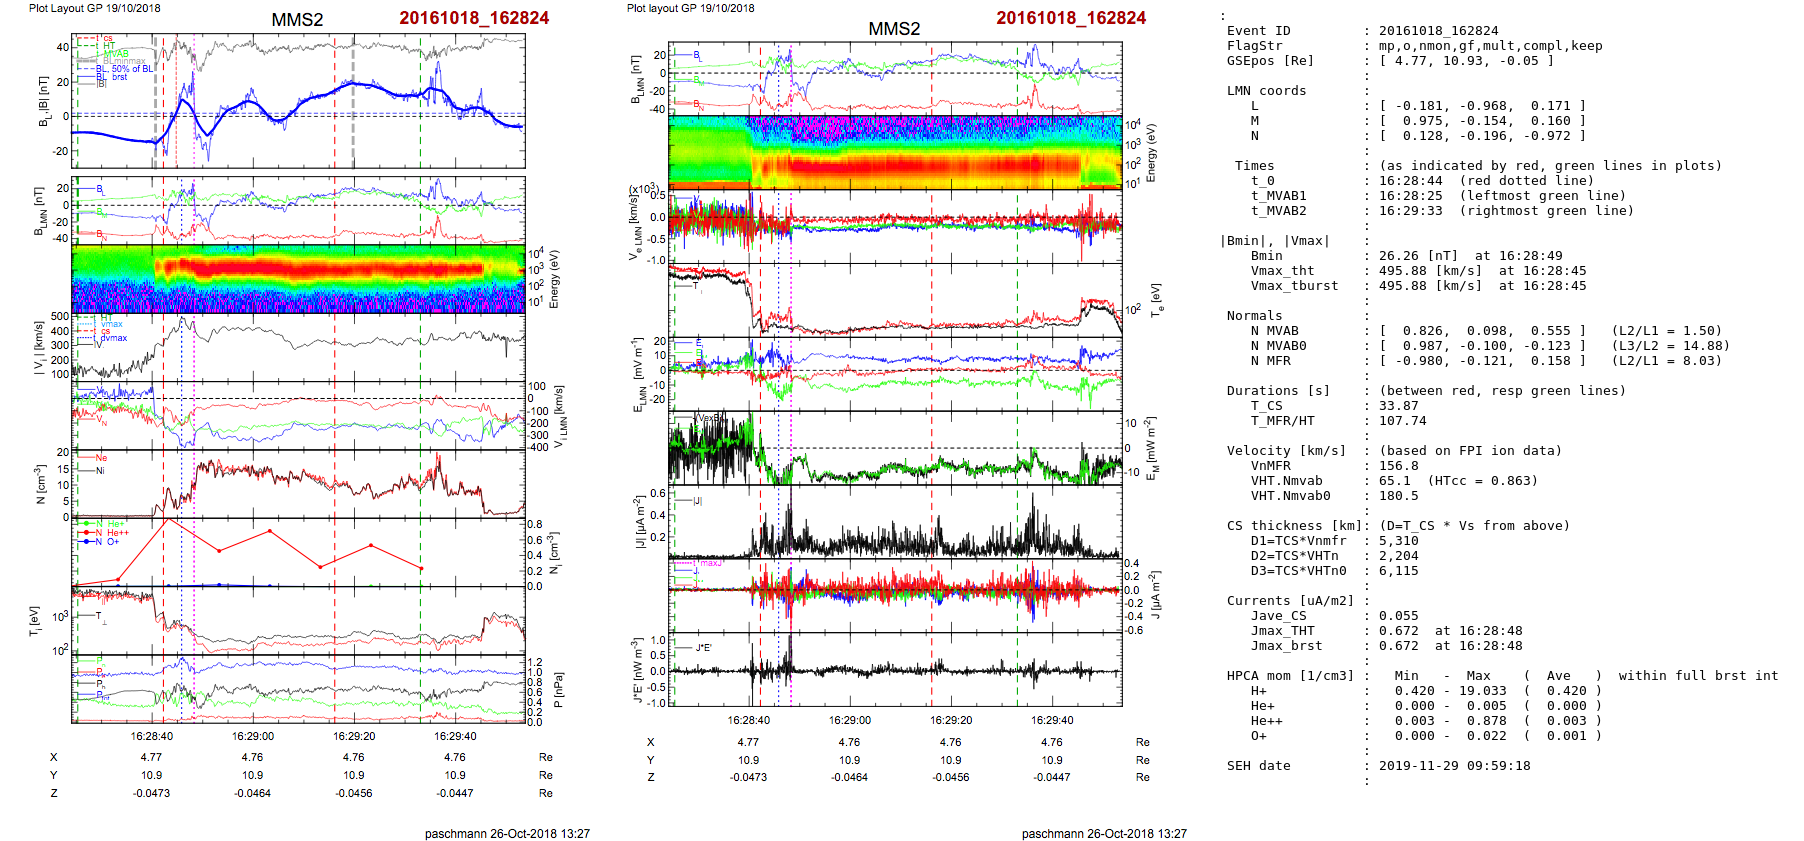
Task: Click the 'Velocity [km/s]' heading
Action: click(1286, 451)
